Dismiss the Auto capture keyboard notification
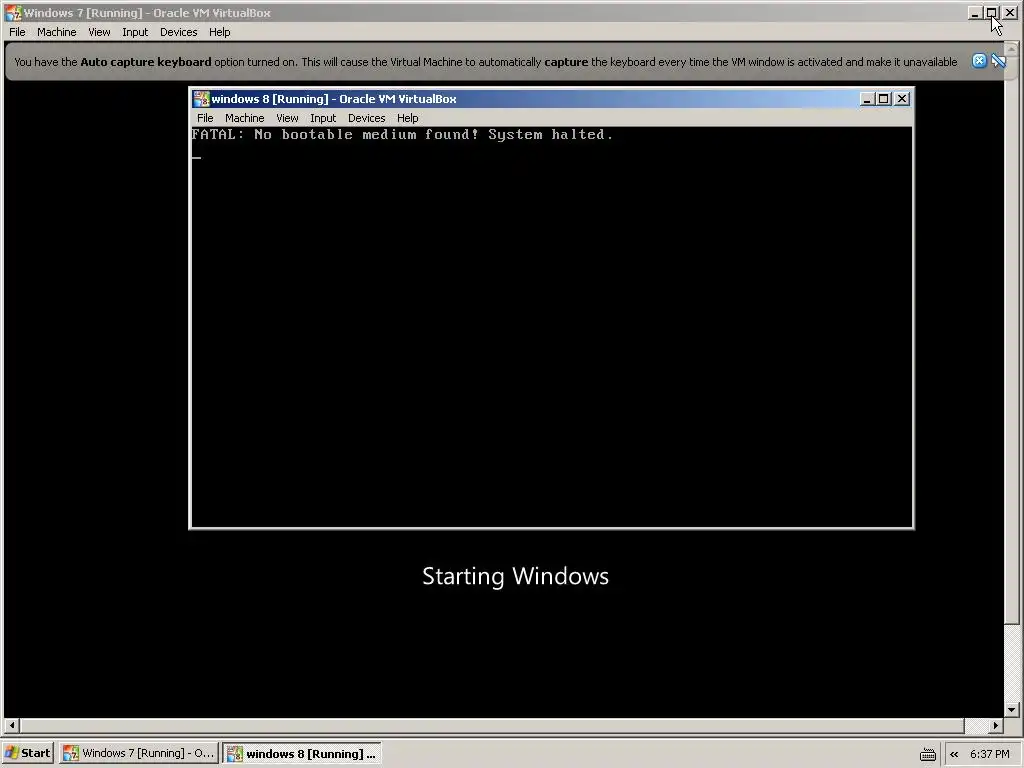Image resolution: width=1024 pixels, height=768 pixels. (979, 61)
